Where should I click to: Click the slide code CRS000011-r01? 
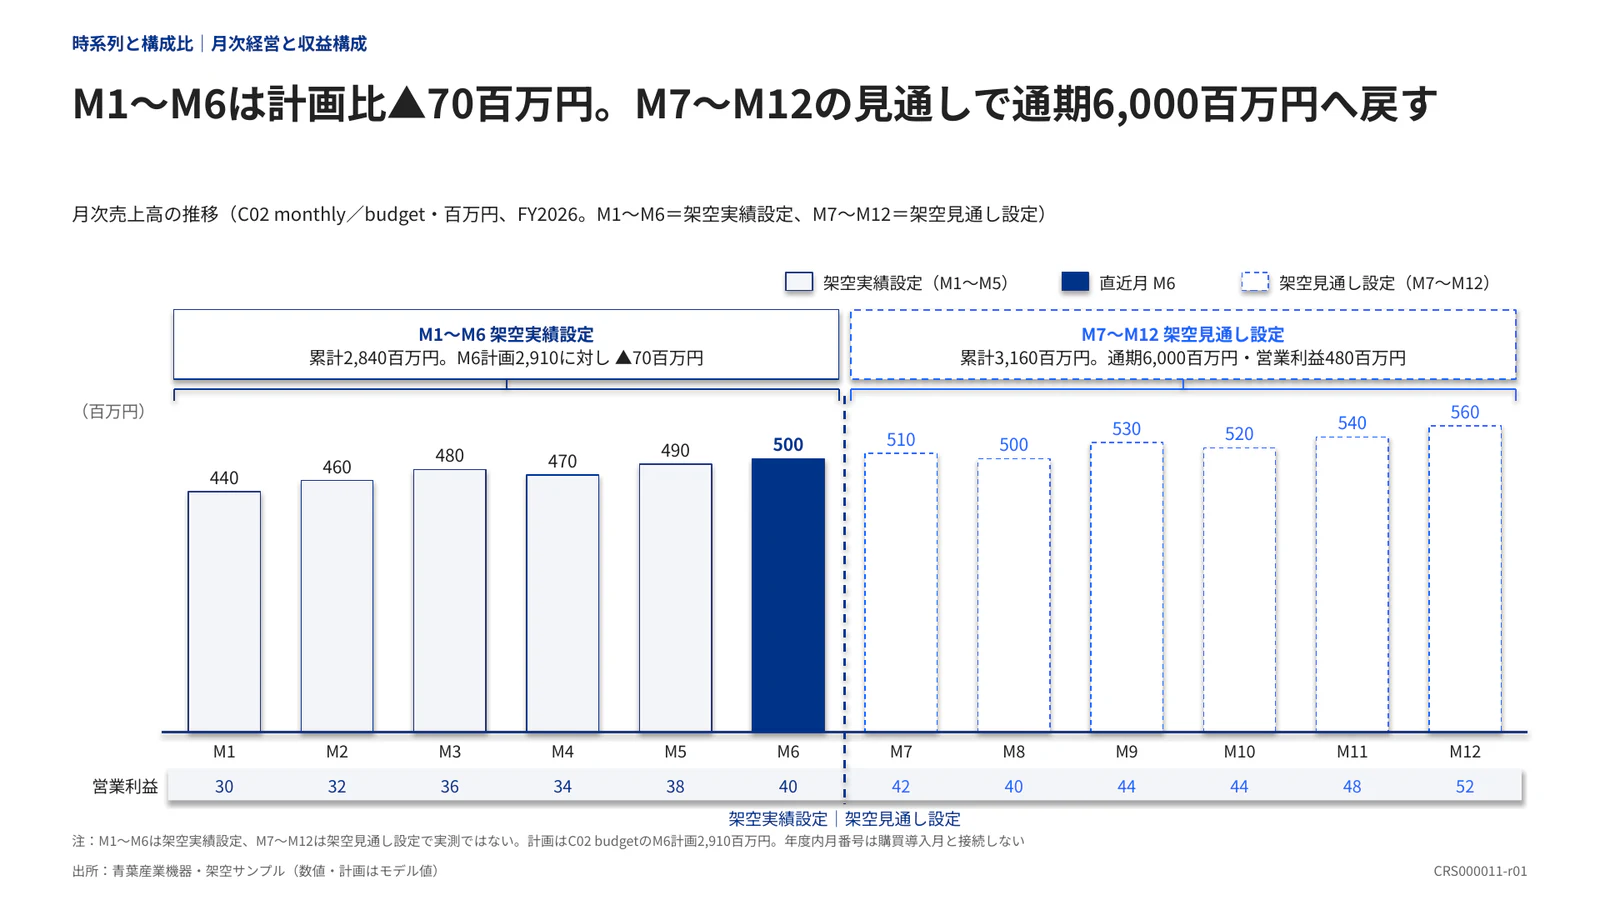coord(1480,871)
